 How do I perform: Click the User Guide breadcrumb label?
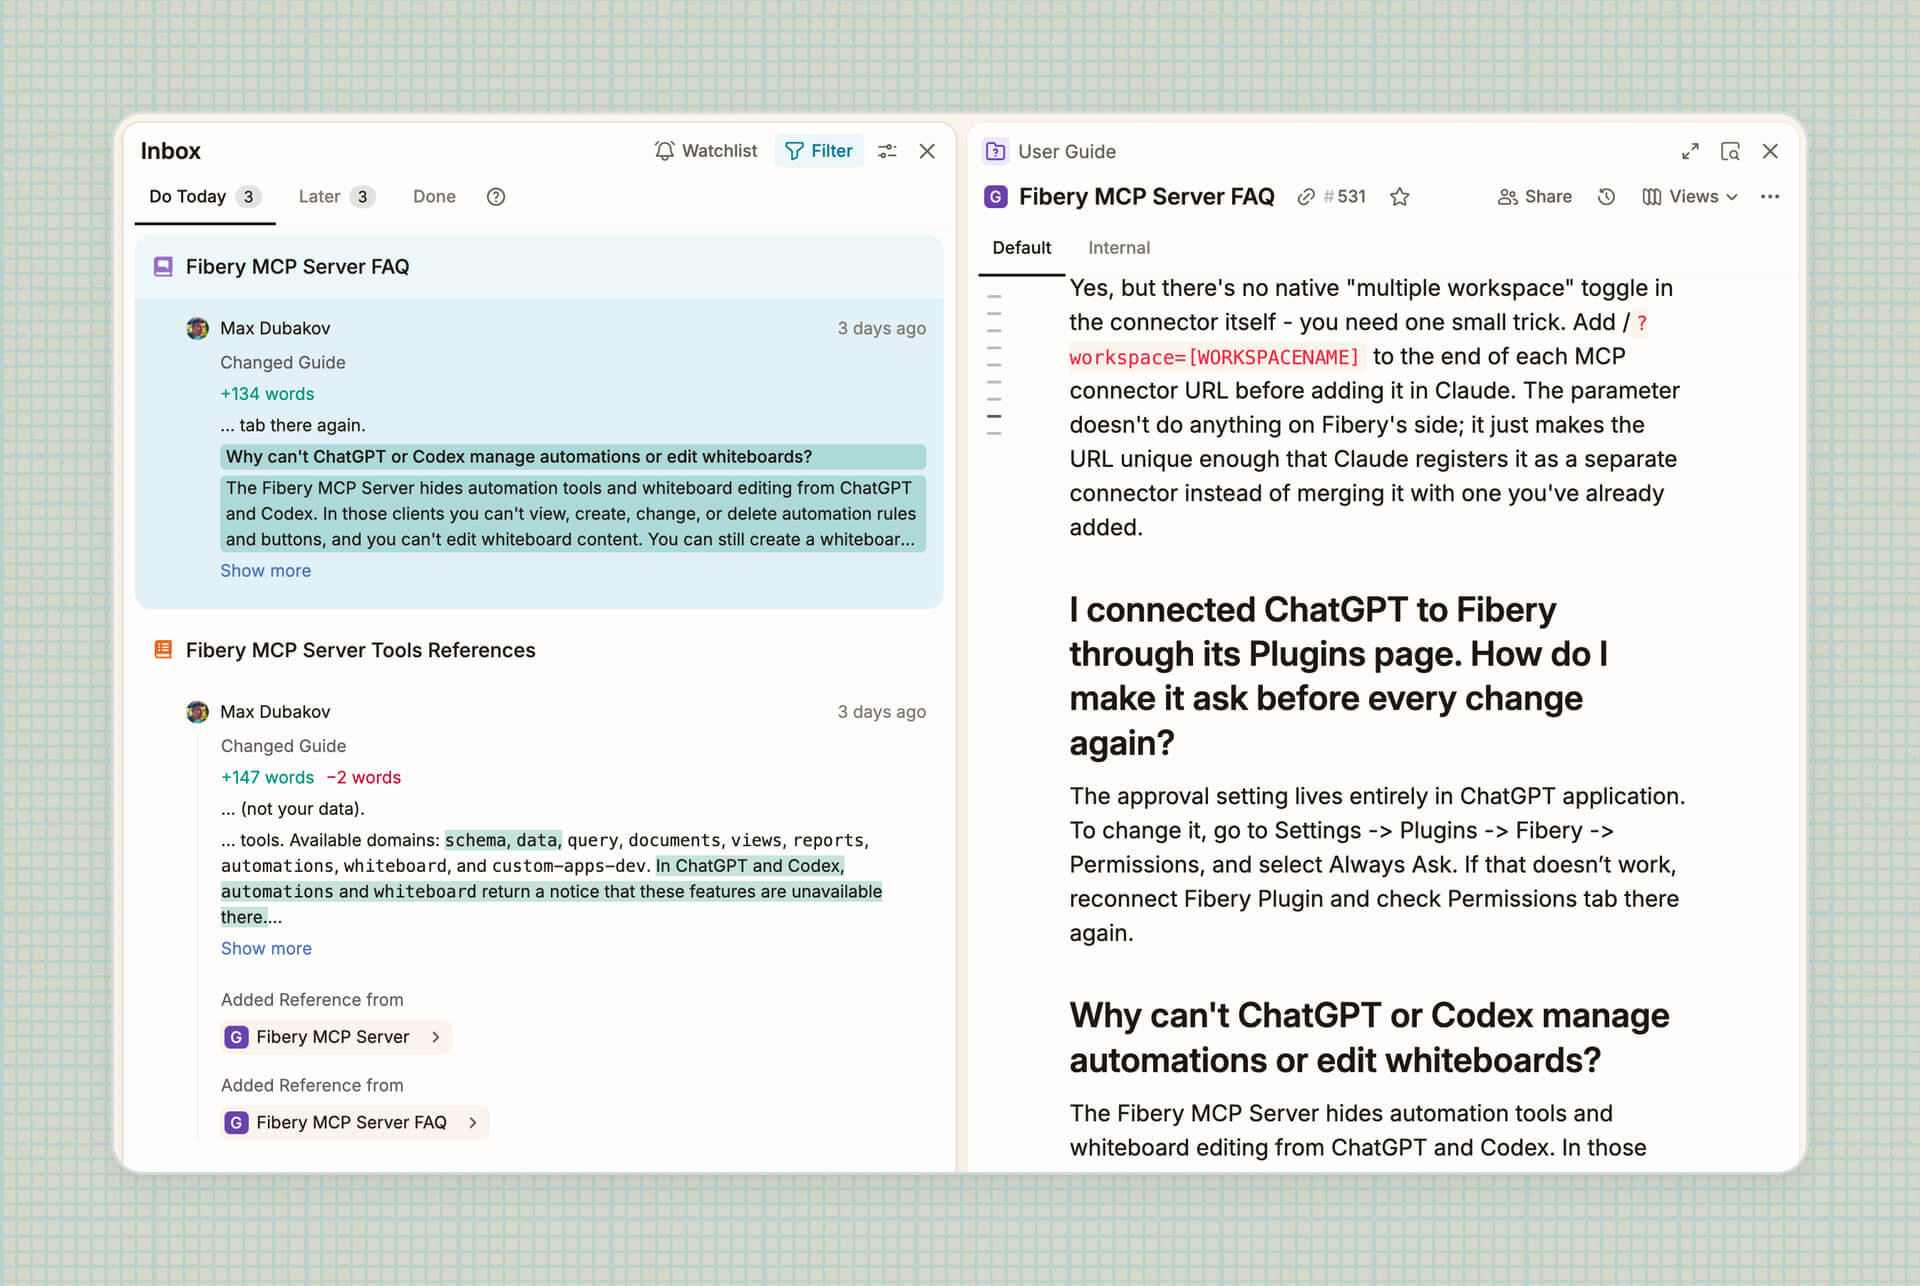1066,152
